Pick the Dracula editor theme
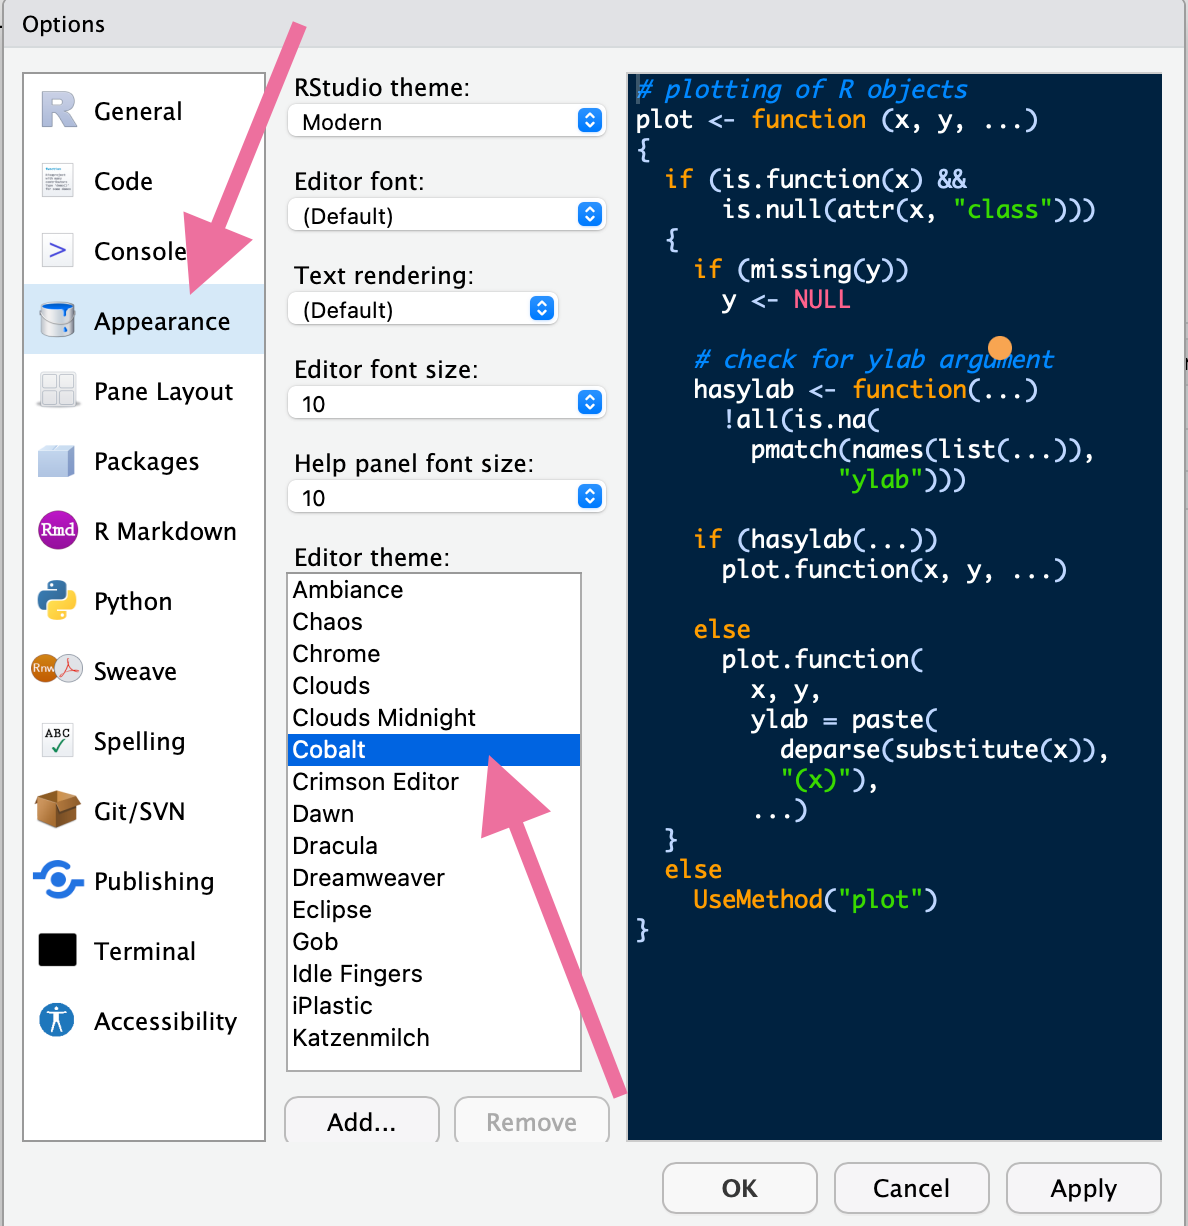Screen dimensions: 1188x1226 434,846
